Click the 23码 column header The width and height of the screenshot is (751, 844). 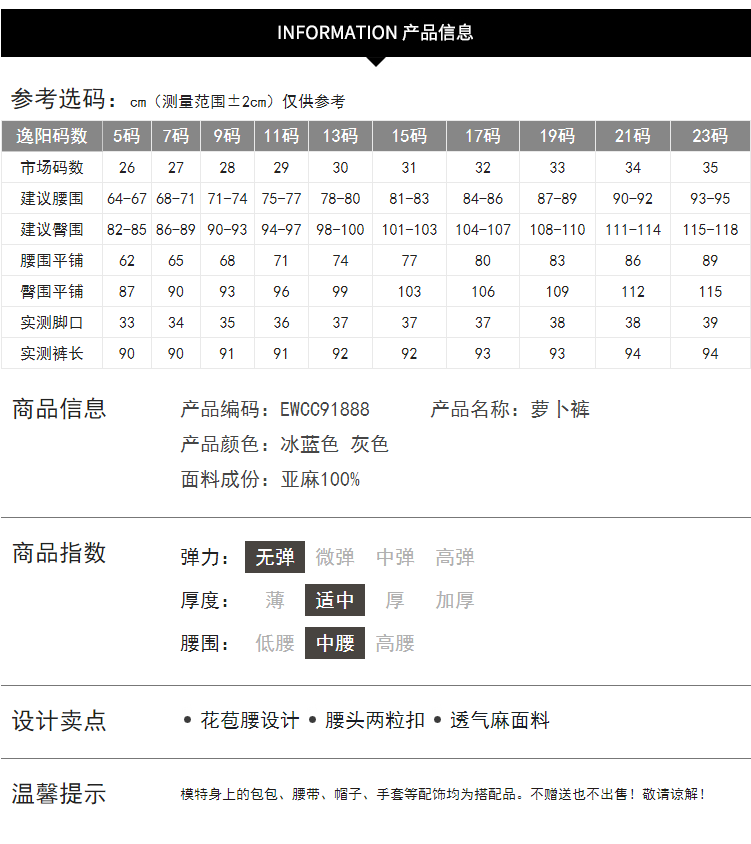click(x=710, y=136)
